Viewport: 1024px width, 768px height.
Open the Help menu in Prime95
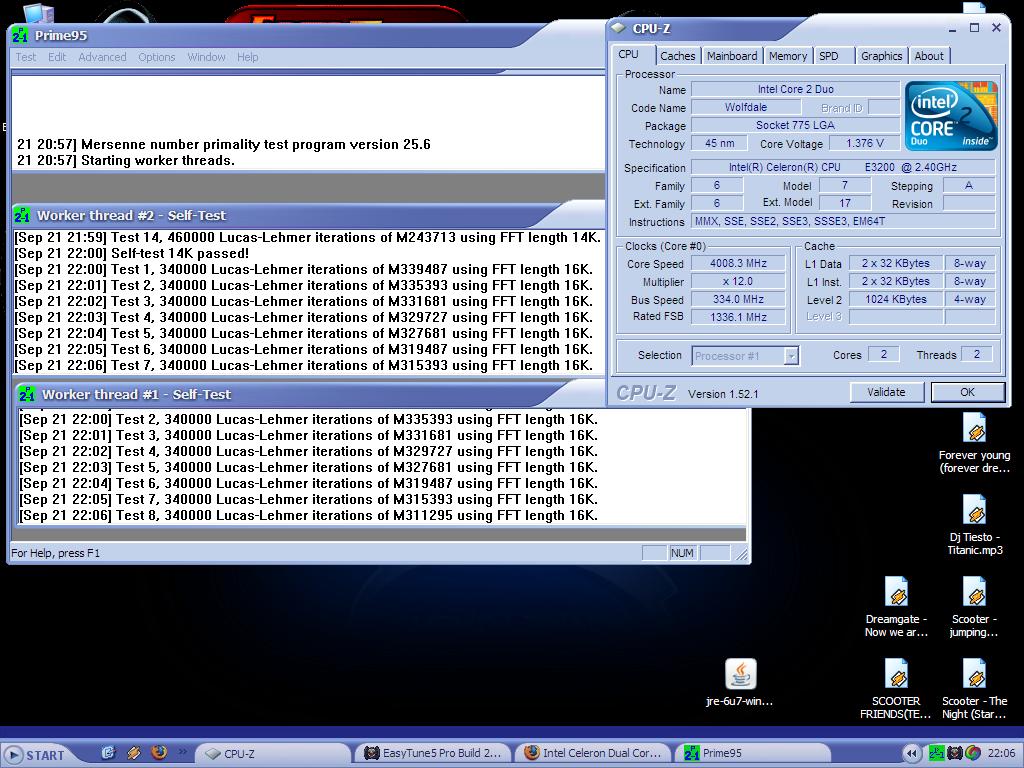pos(248,57)
